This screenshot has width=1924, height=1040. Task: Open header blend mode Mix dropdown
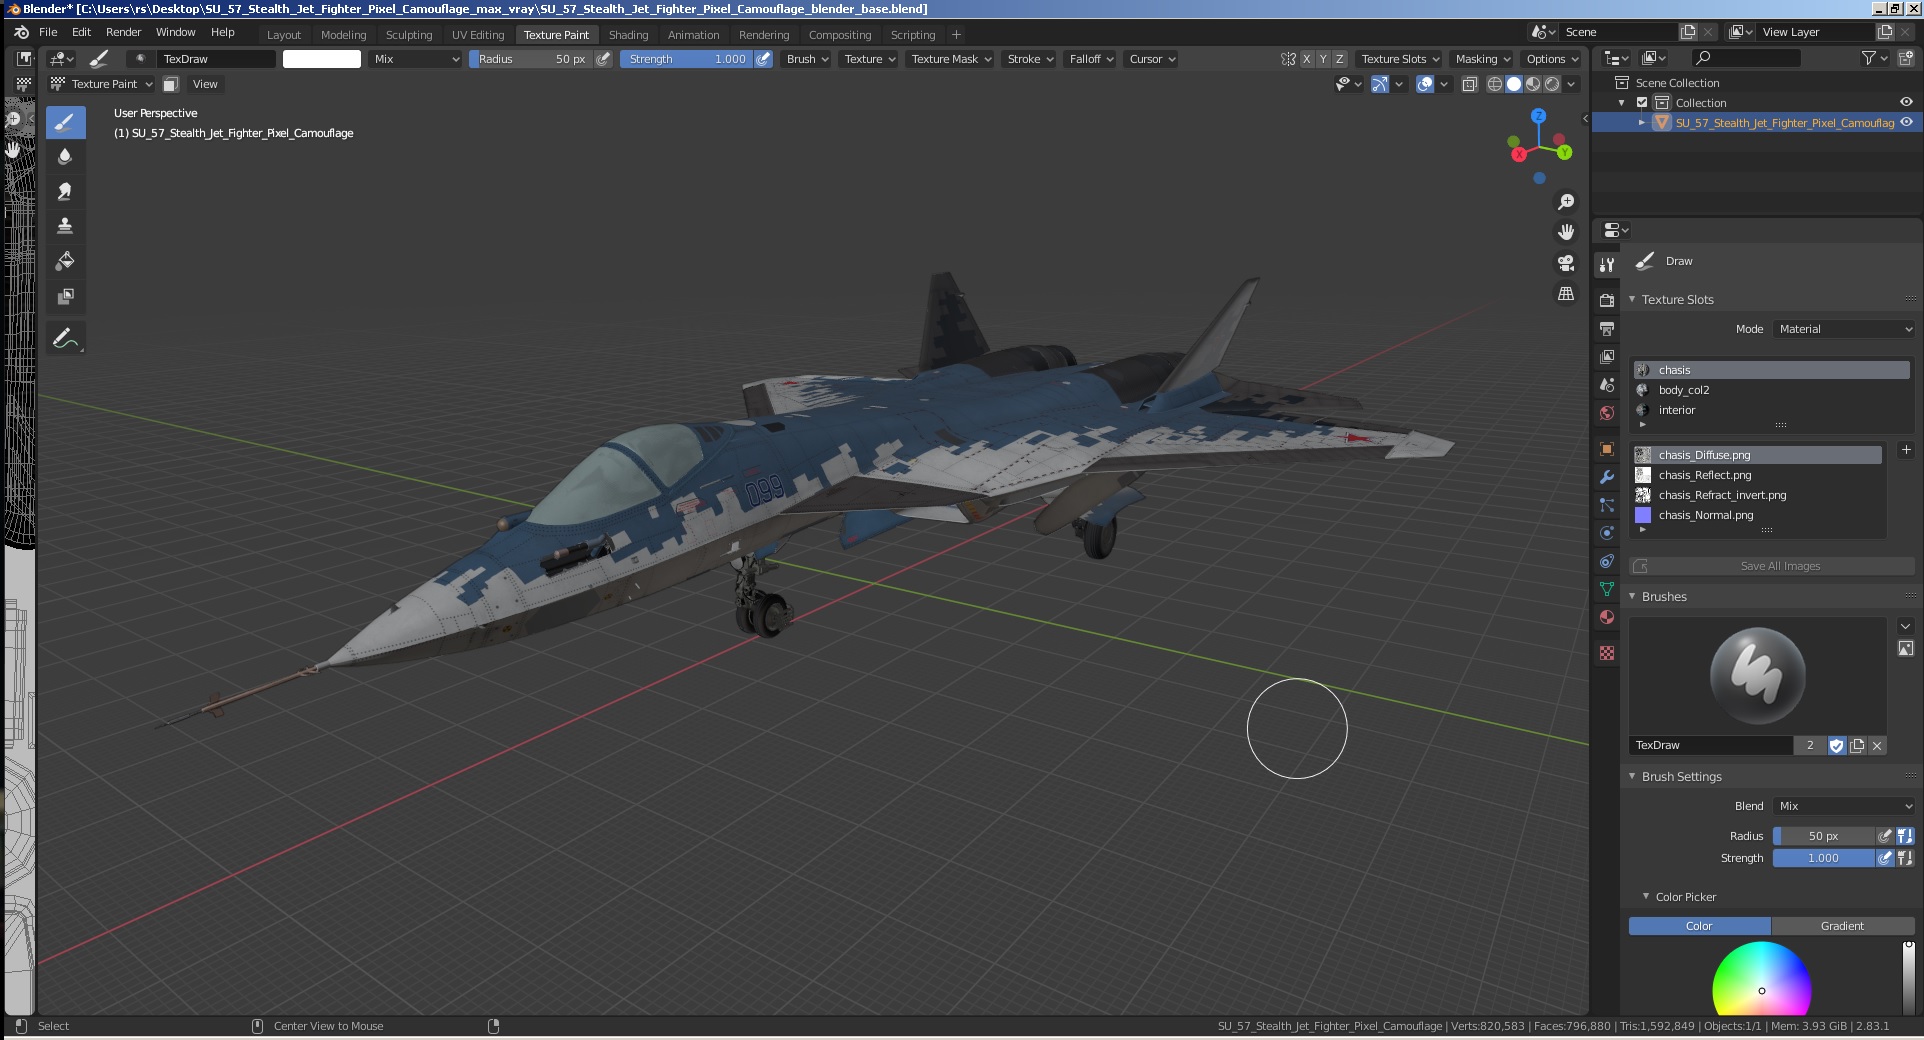coord(416,59)
